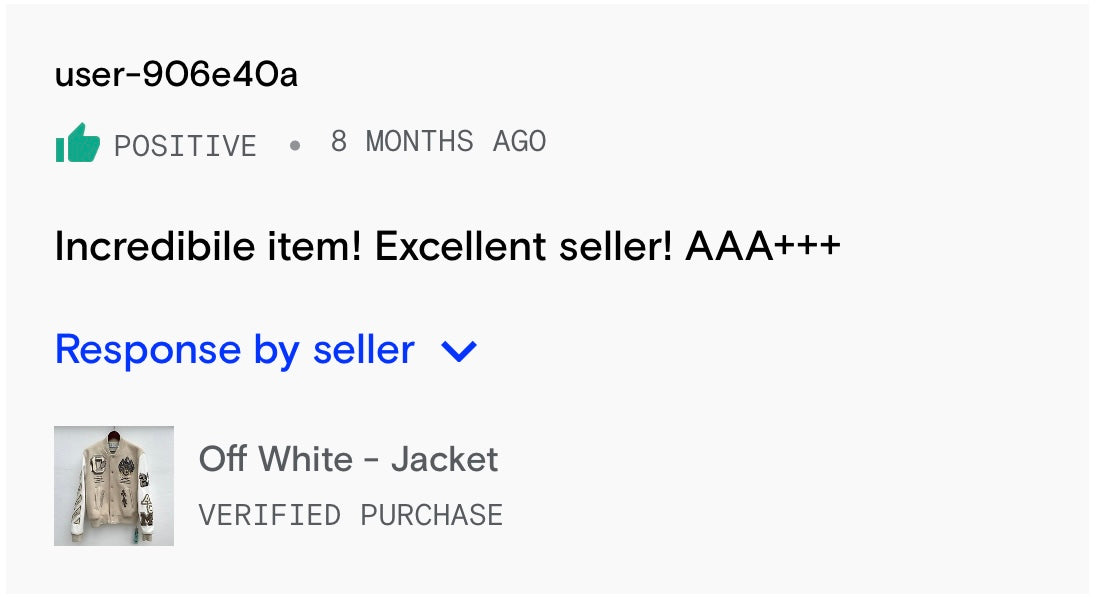Expand the chevron beside Response by seller

click(x=459, y=351)
